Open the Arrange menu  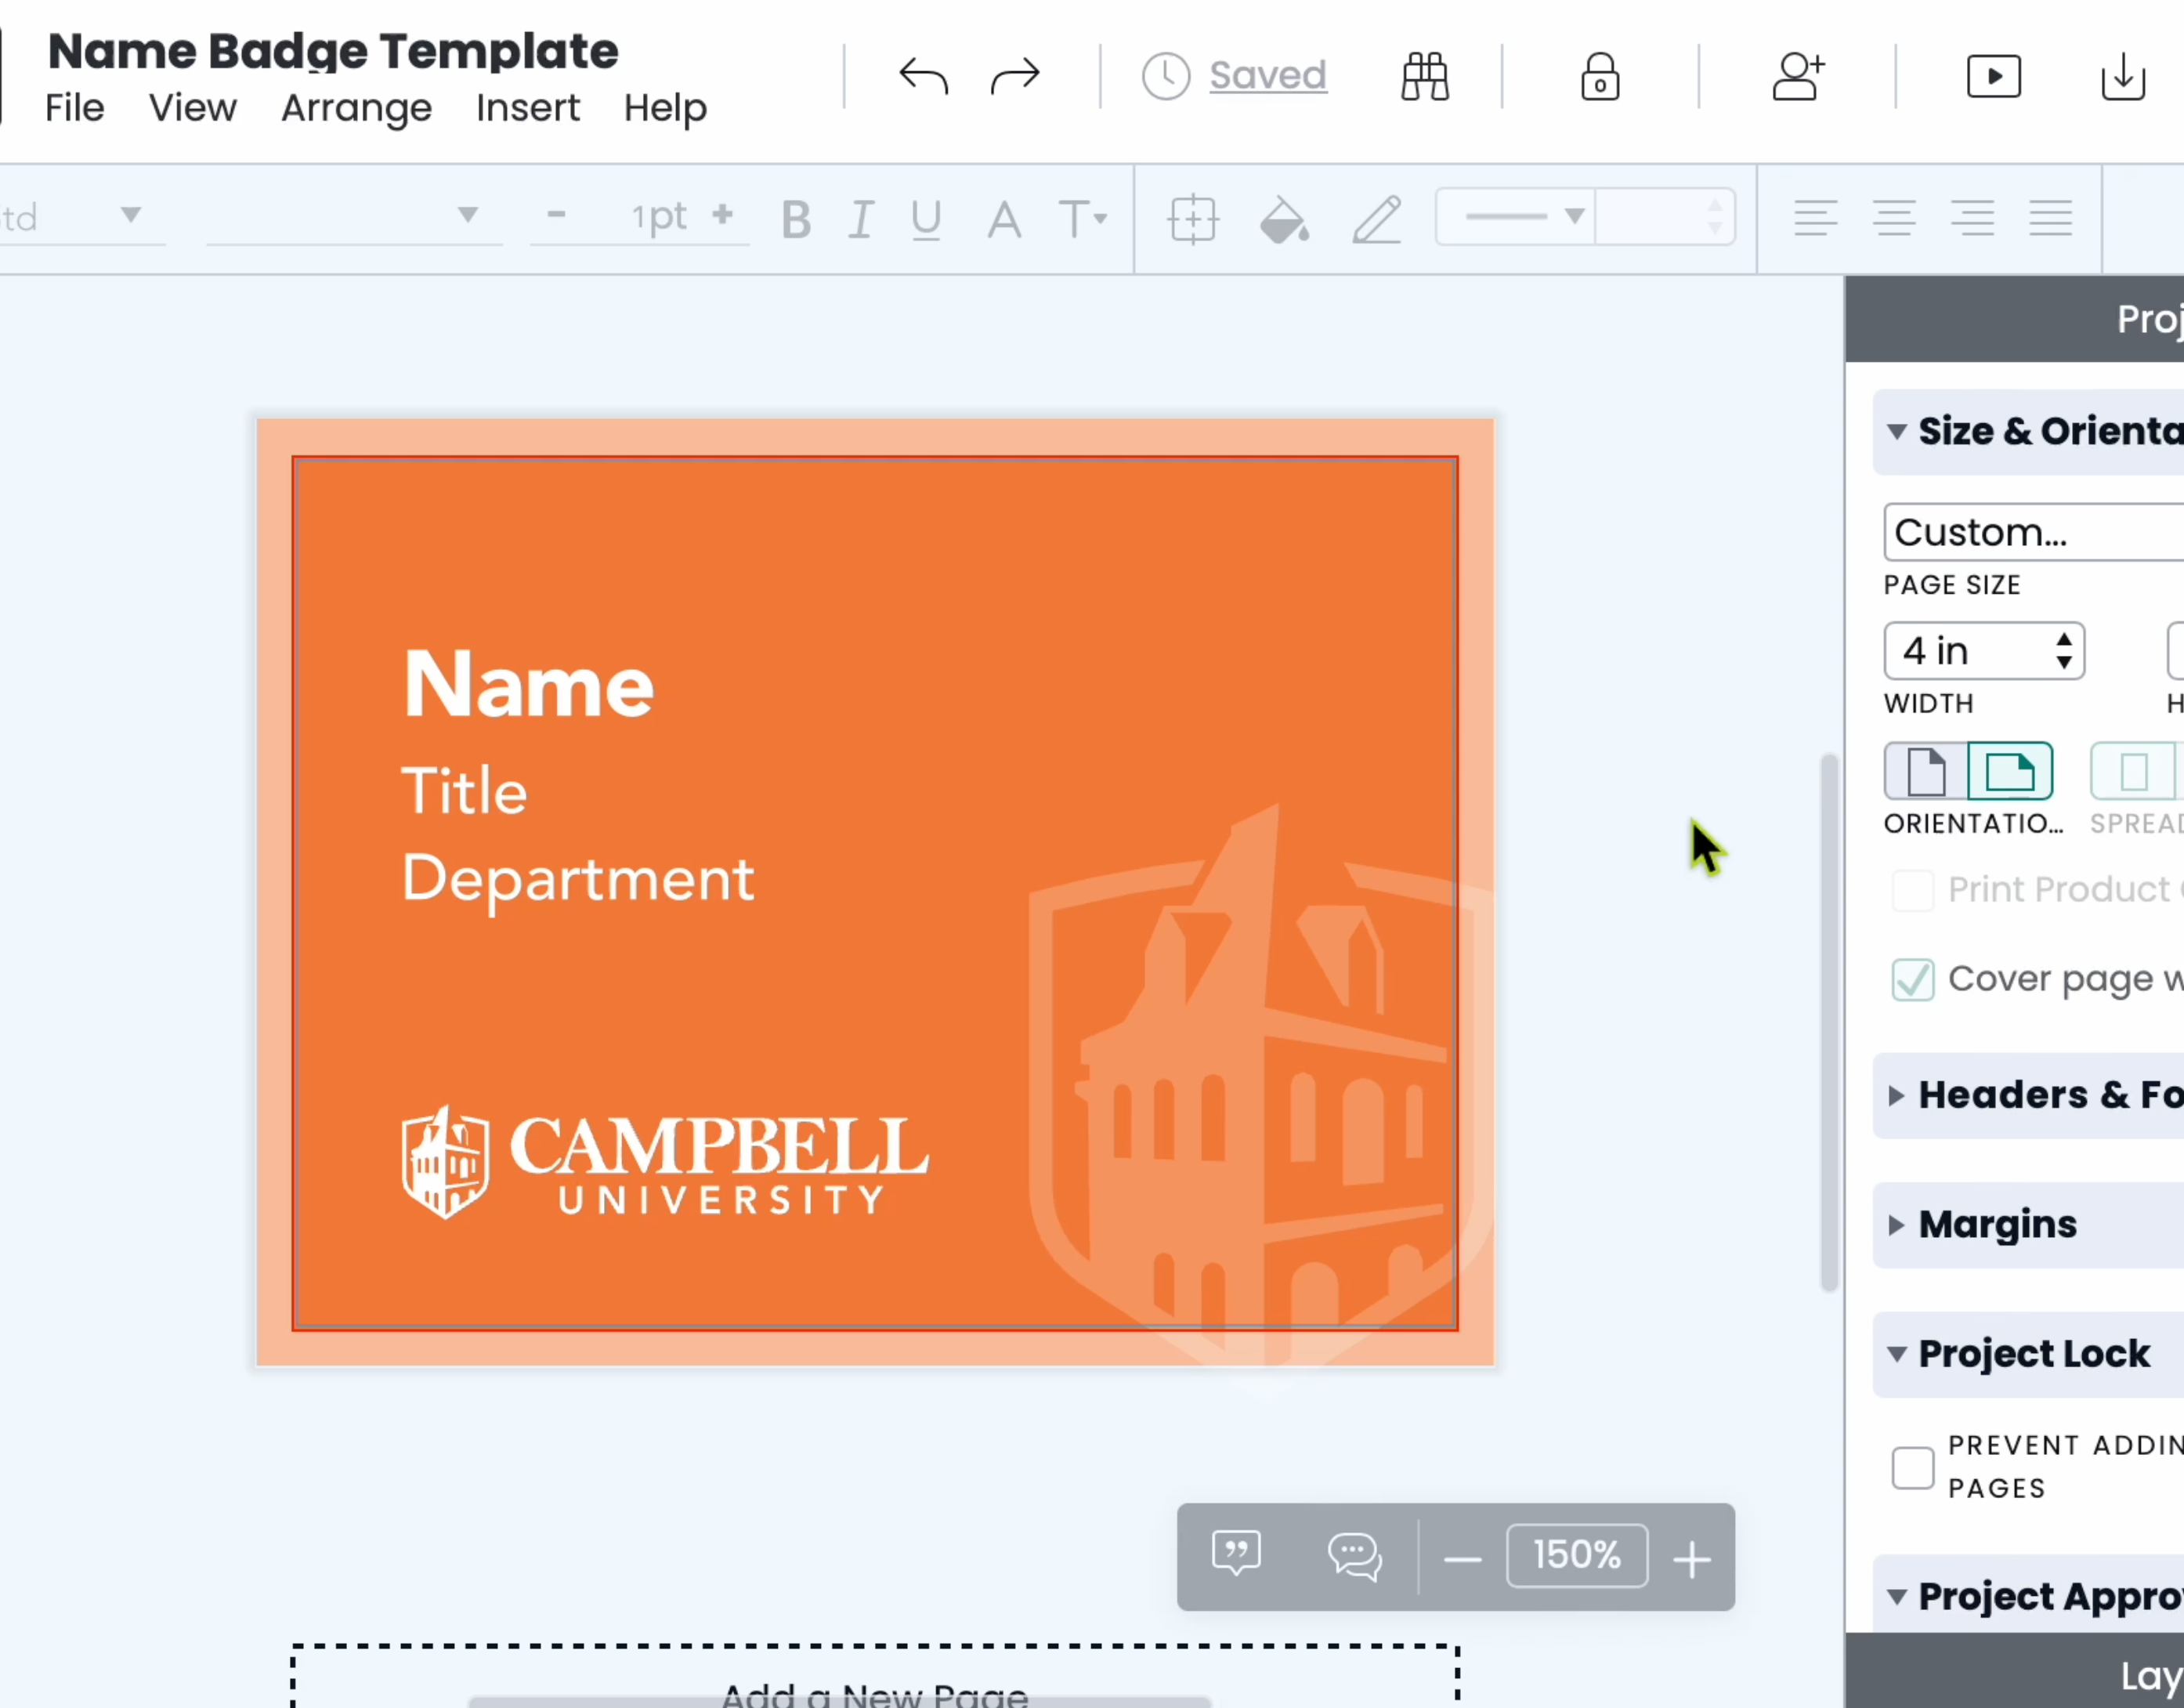coord(356,108)
